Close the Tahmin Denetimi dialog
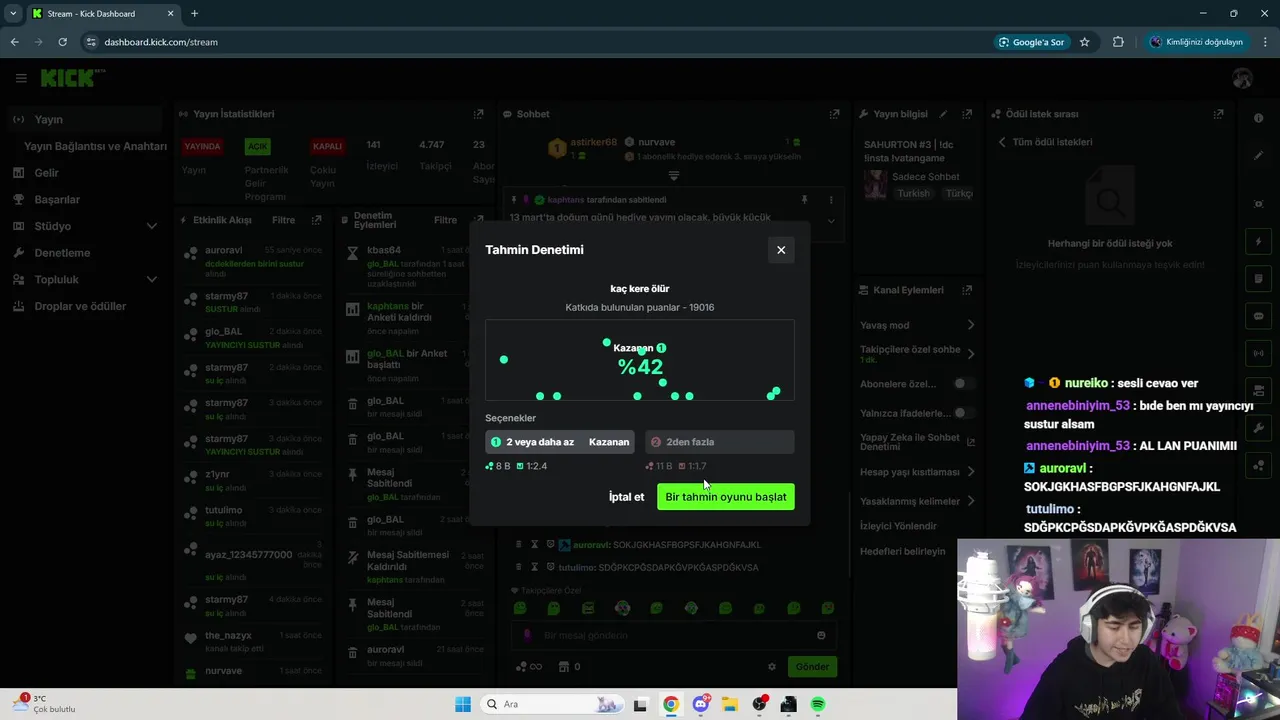 [781, 250]
